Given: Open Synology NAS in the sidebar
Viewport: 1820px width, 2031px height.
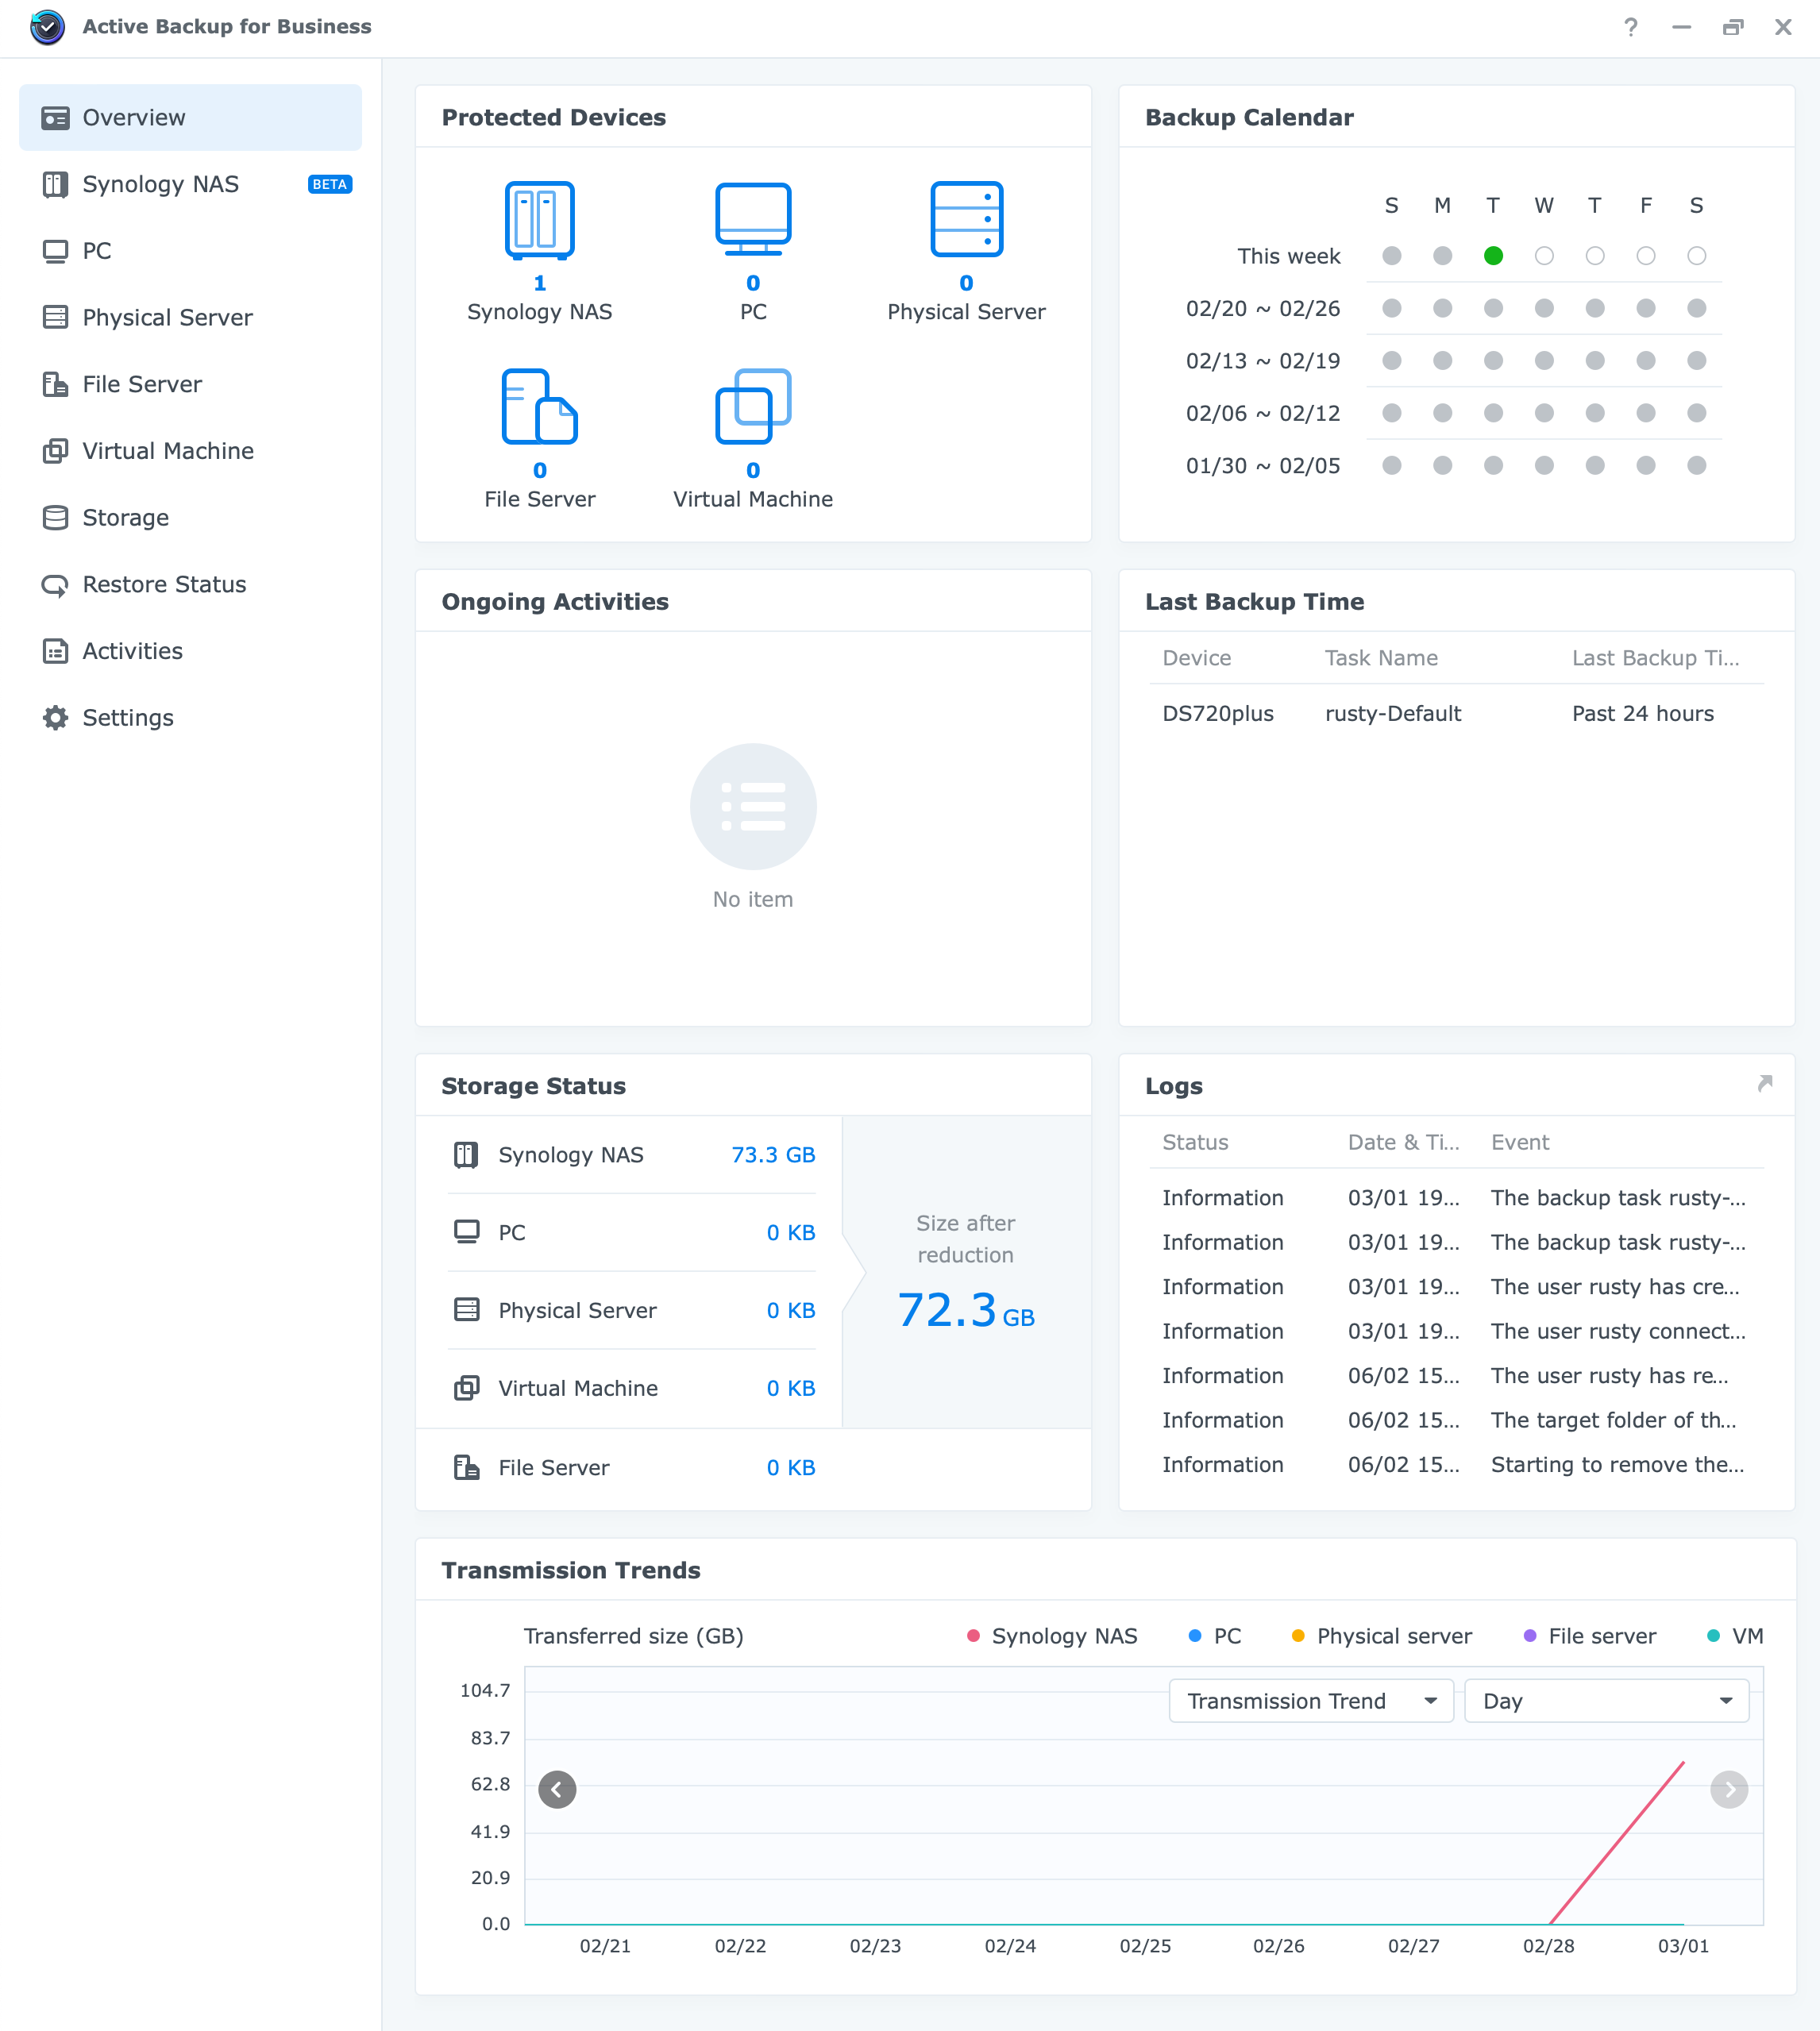Looking at the screenshot, I should tap(190, 184).
